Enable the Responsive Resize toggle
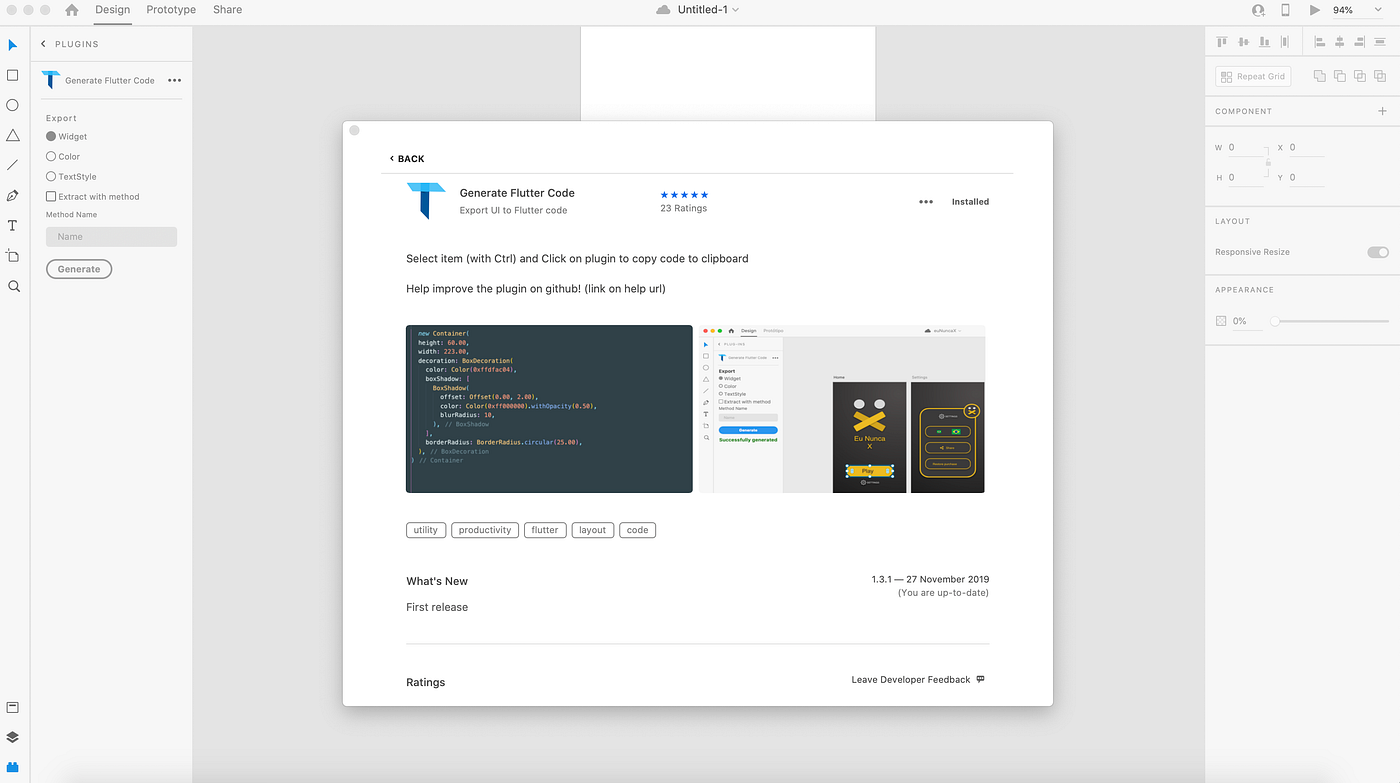Viewport: 1400px width, 783px height. click(x=1377, y=252)
